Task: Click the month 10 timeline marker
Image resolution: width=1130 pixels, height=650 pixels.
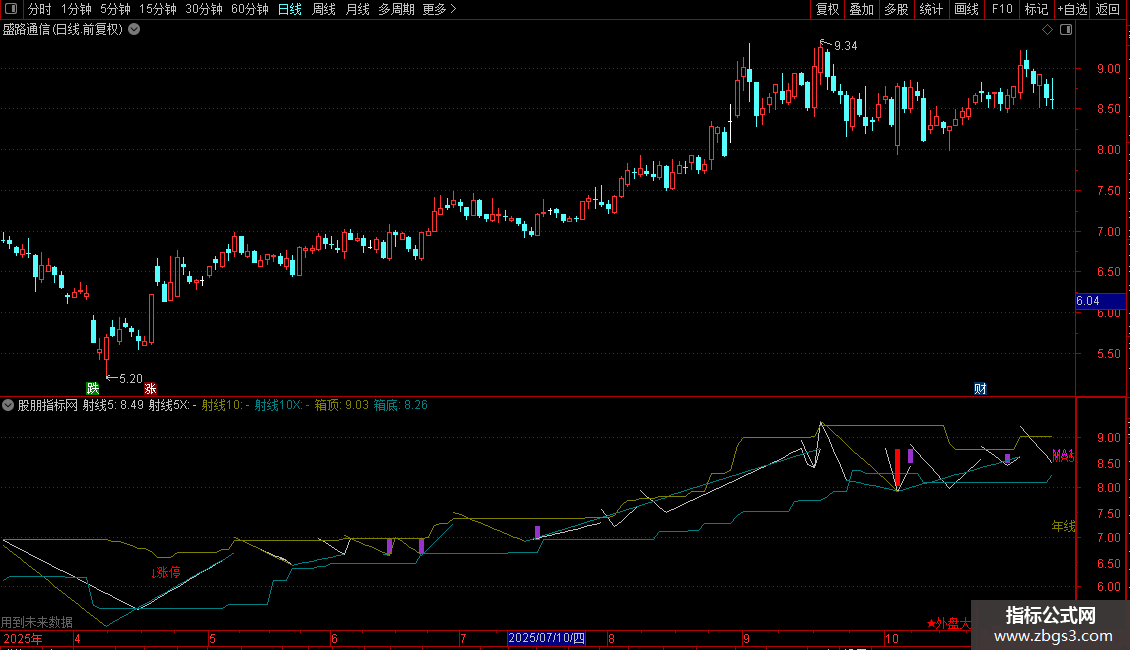Action: tap(891, 638)
